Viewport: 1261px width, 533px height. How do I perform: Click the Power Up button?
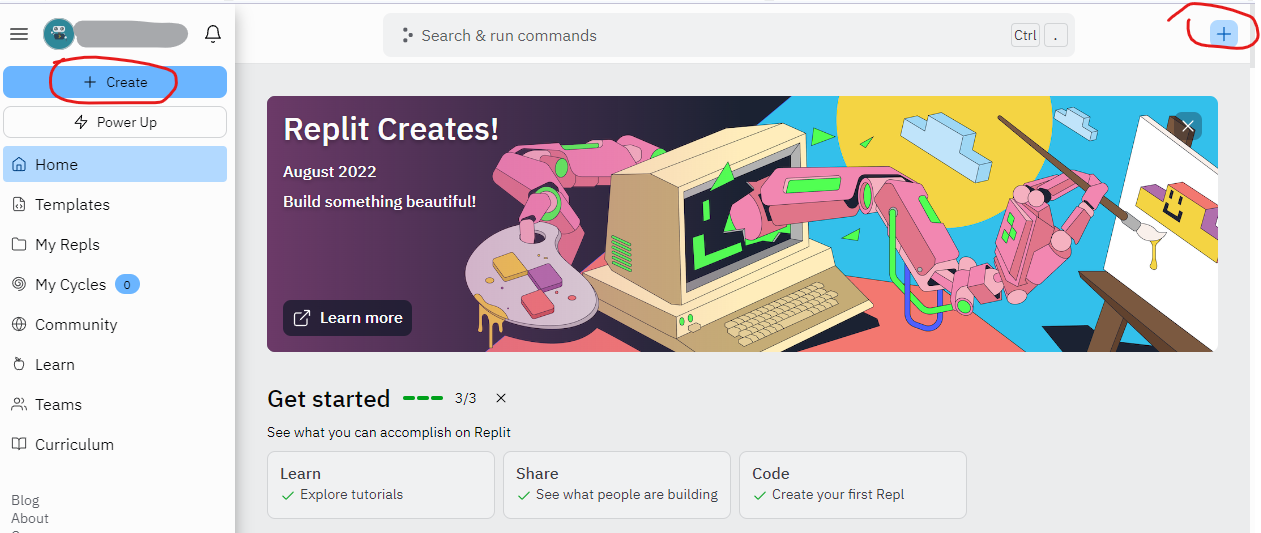coord(115,122)
